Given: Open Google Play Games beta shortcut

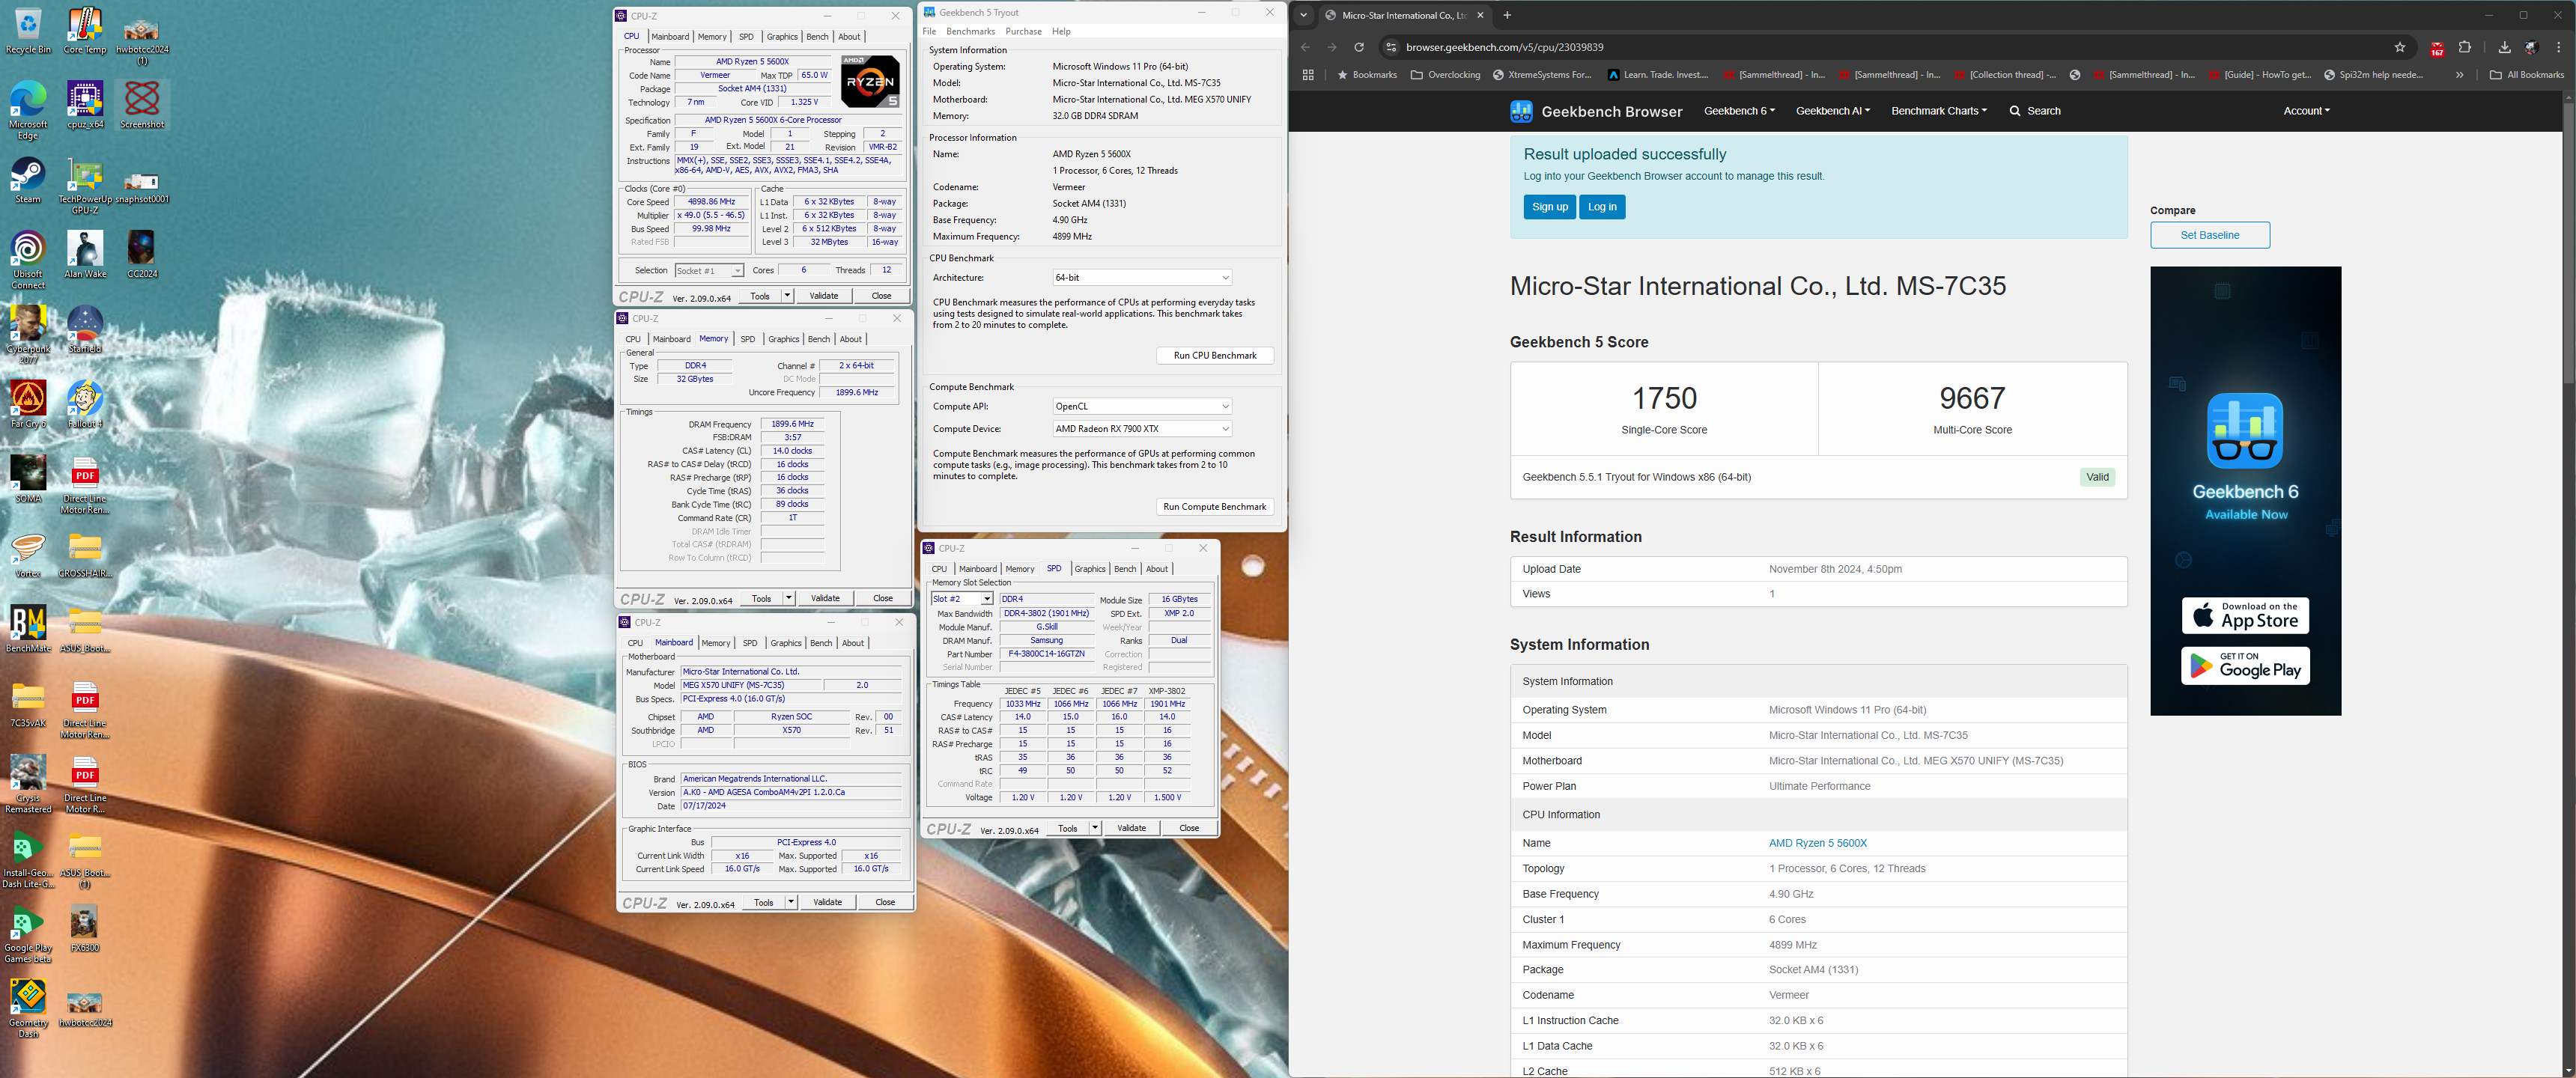Looking at the screenshot, I should click(x=28, y=934).
